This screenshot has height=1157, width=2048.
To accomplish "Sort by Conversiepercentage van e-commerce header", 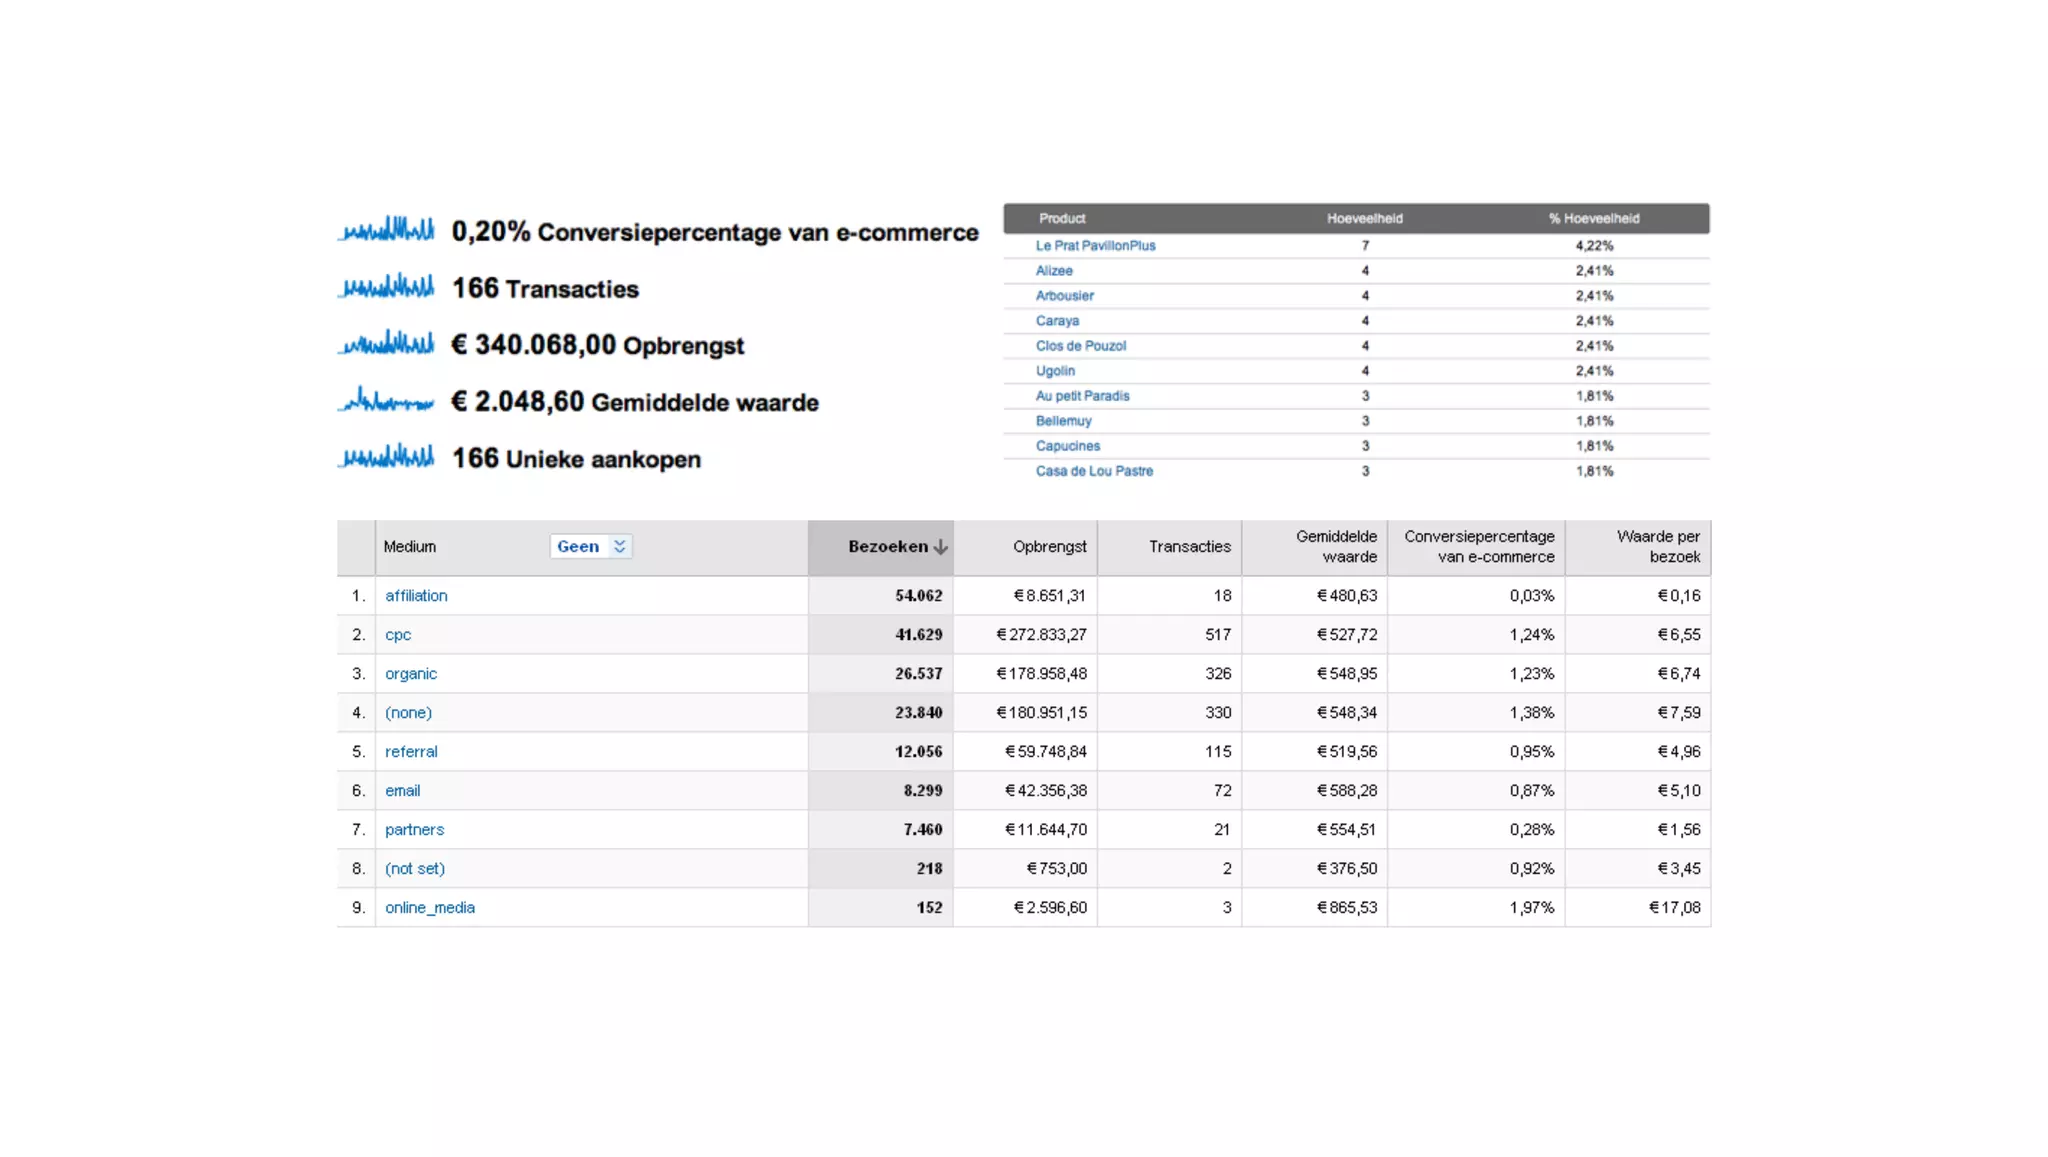I will click(1479, 546).
